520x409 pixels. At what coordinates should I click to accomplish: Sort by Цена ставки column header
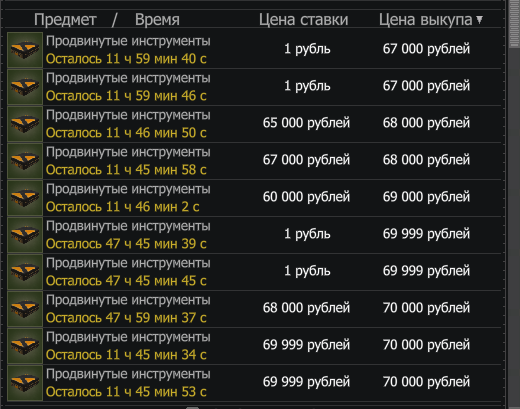point(304,20)
